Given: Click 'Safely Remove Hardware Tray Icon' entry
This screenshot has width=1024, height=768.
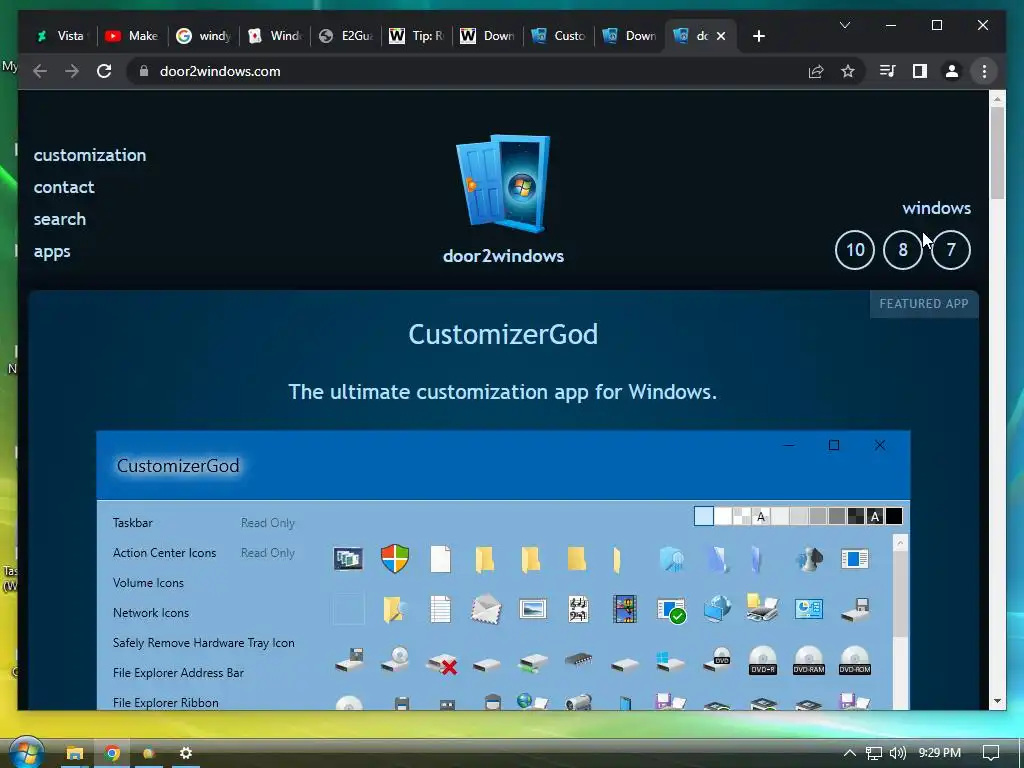Looking at the screenshot, I should click(204, 643).
